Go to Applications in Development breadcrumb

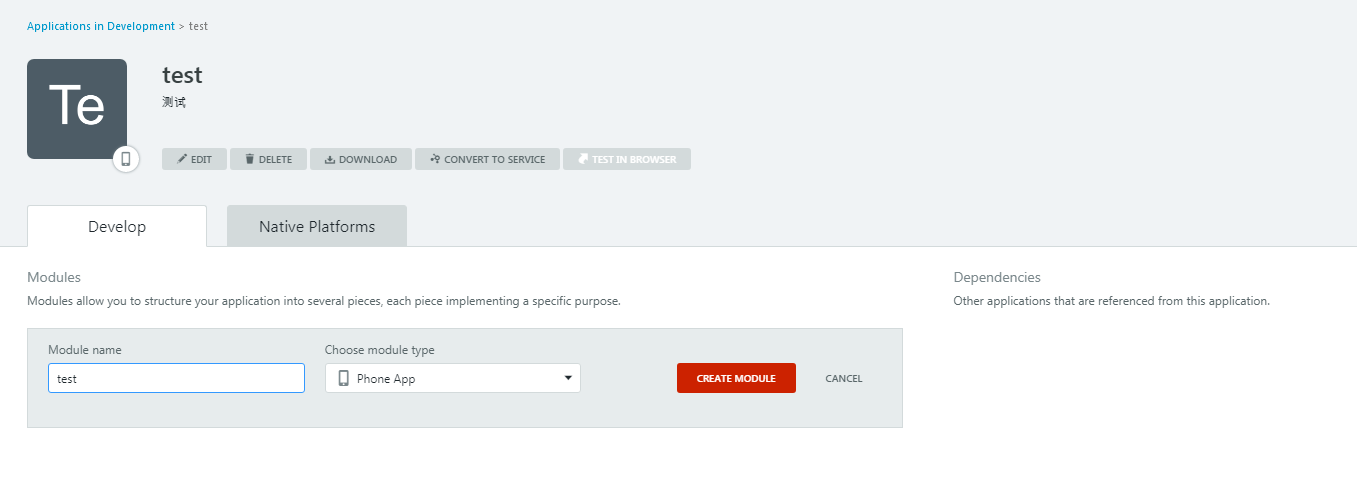click(x=101, y=26)
